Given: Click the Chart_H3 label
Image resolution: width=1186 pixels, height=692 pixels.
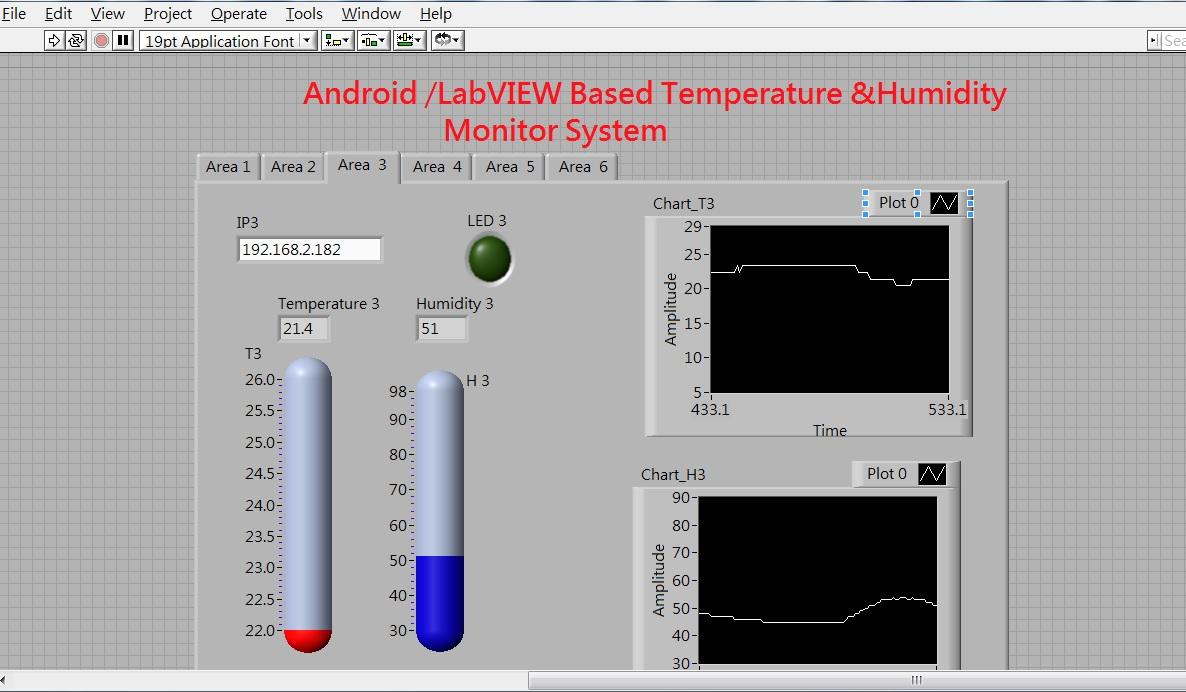Looking at the screenshot, I should (x=672, y=474).
